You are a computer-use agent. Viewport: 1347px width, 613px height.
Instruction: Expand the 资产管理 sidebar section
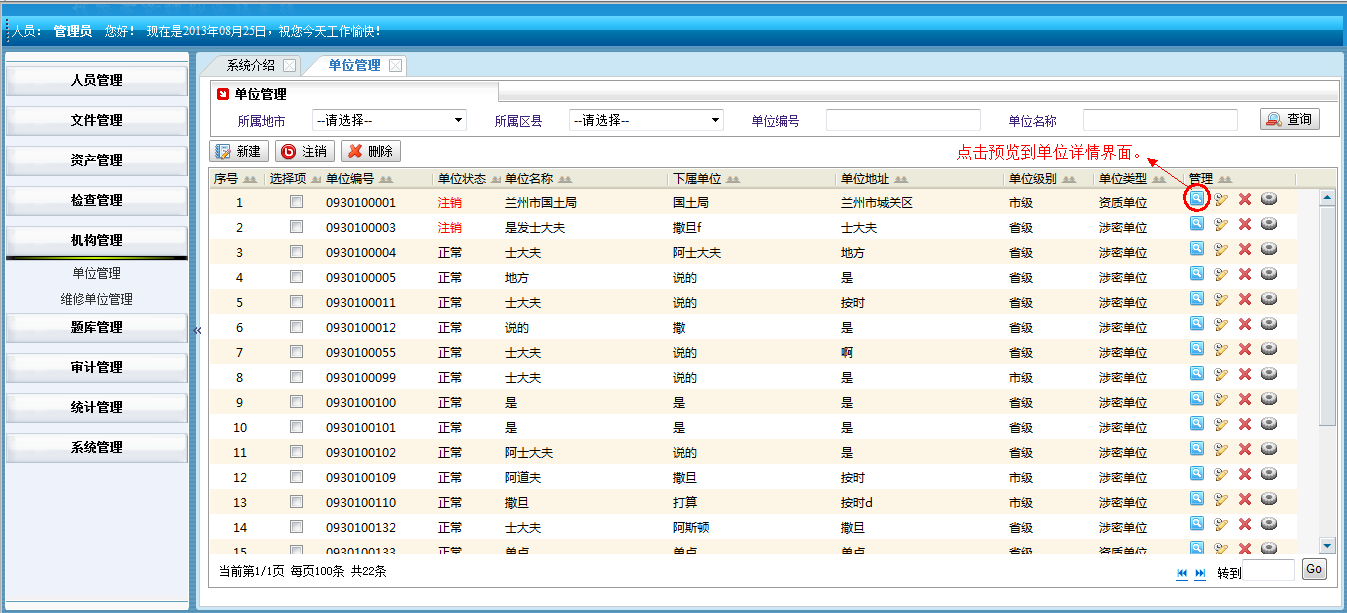coord(97,160)
